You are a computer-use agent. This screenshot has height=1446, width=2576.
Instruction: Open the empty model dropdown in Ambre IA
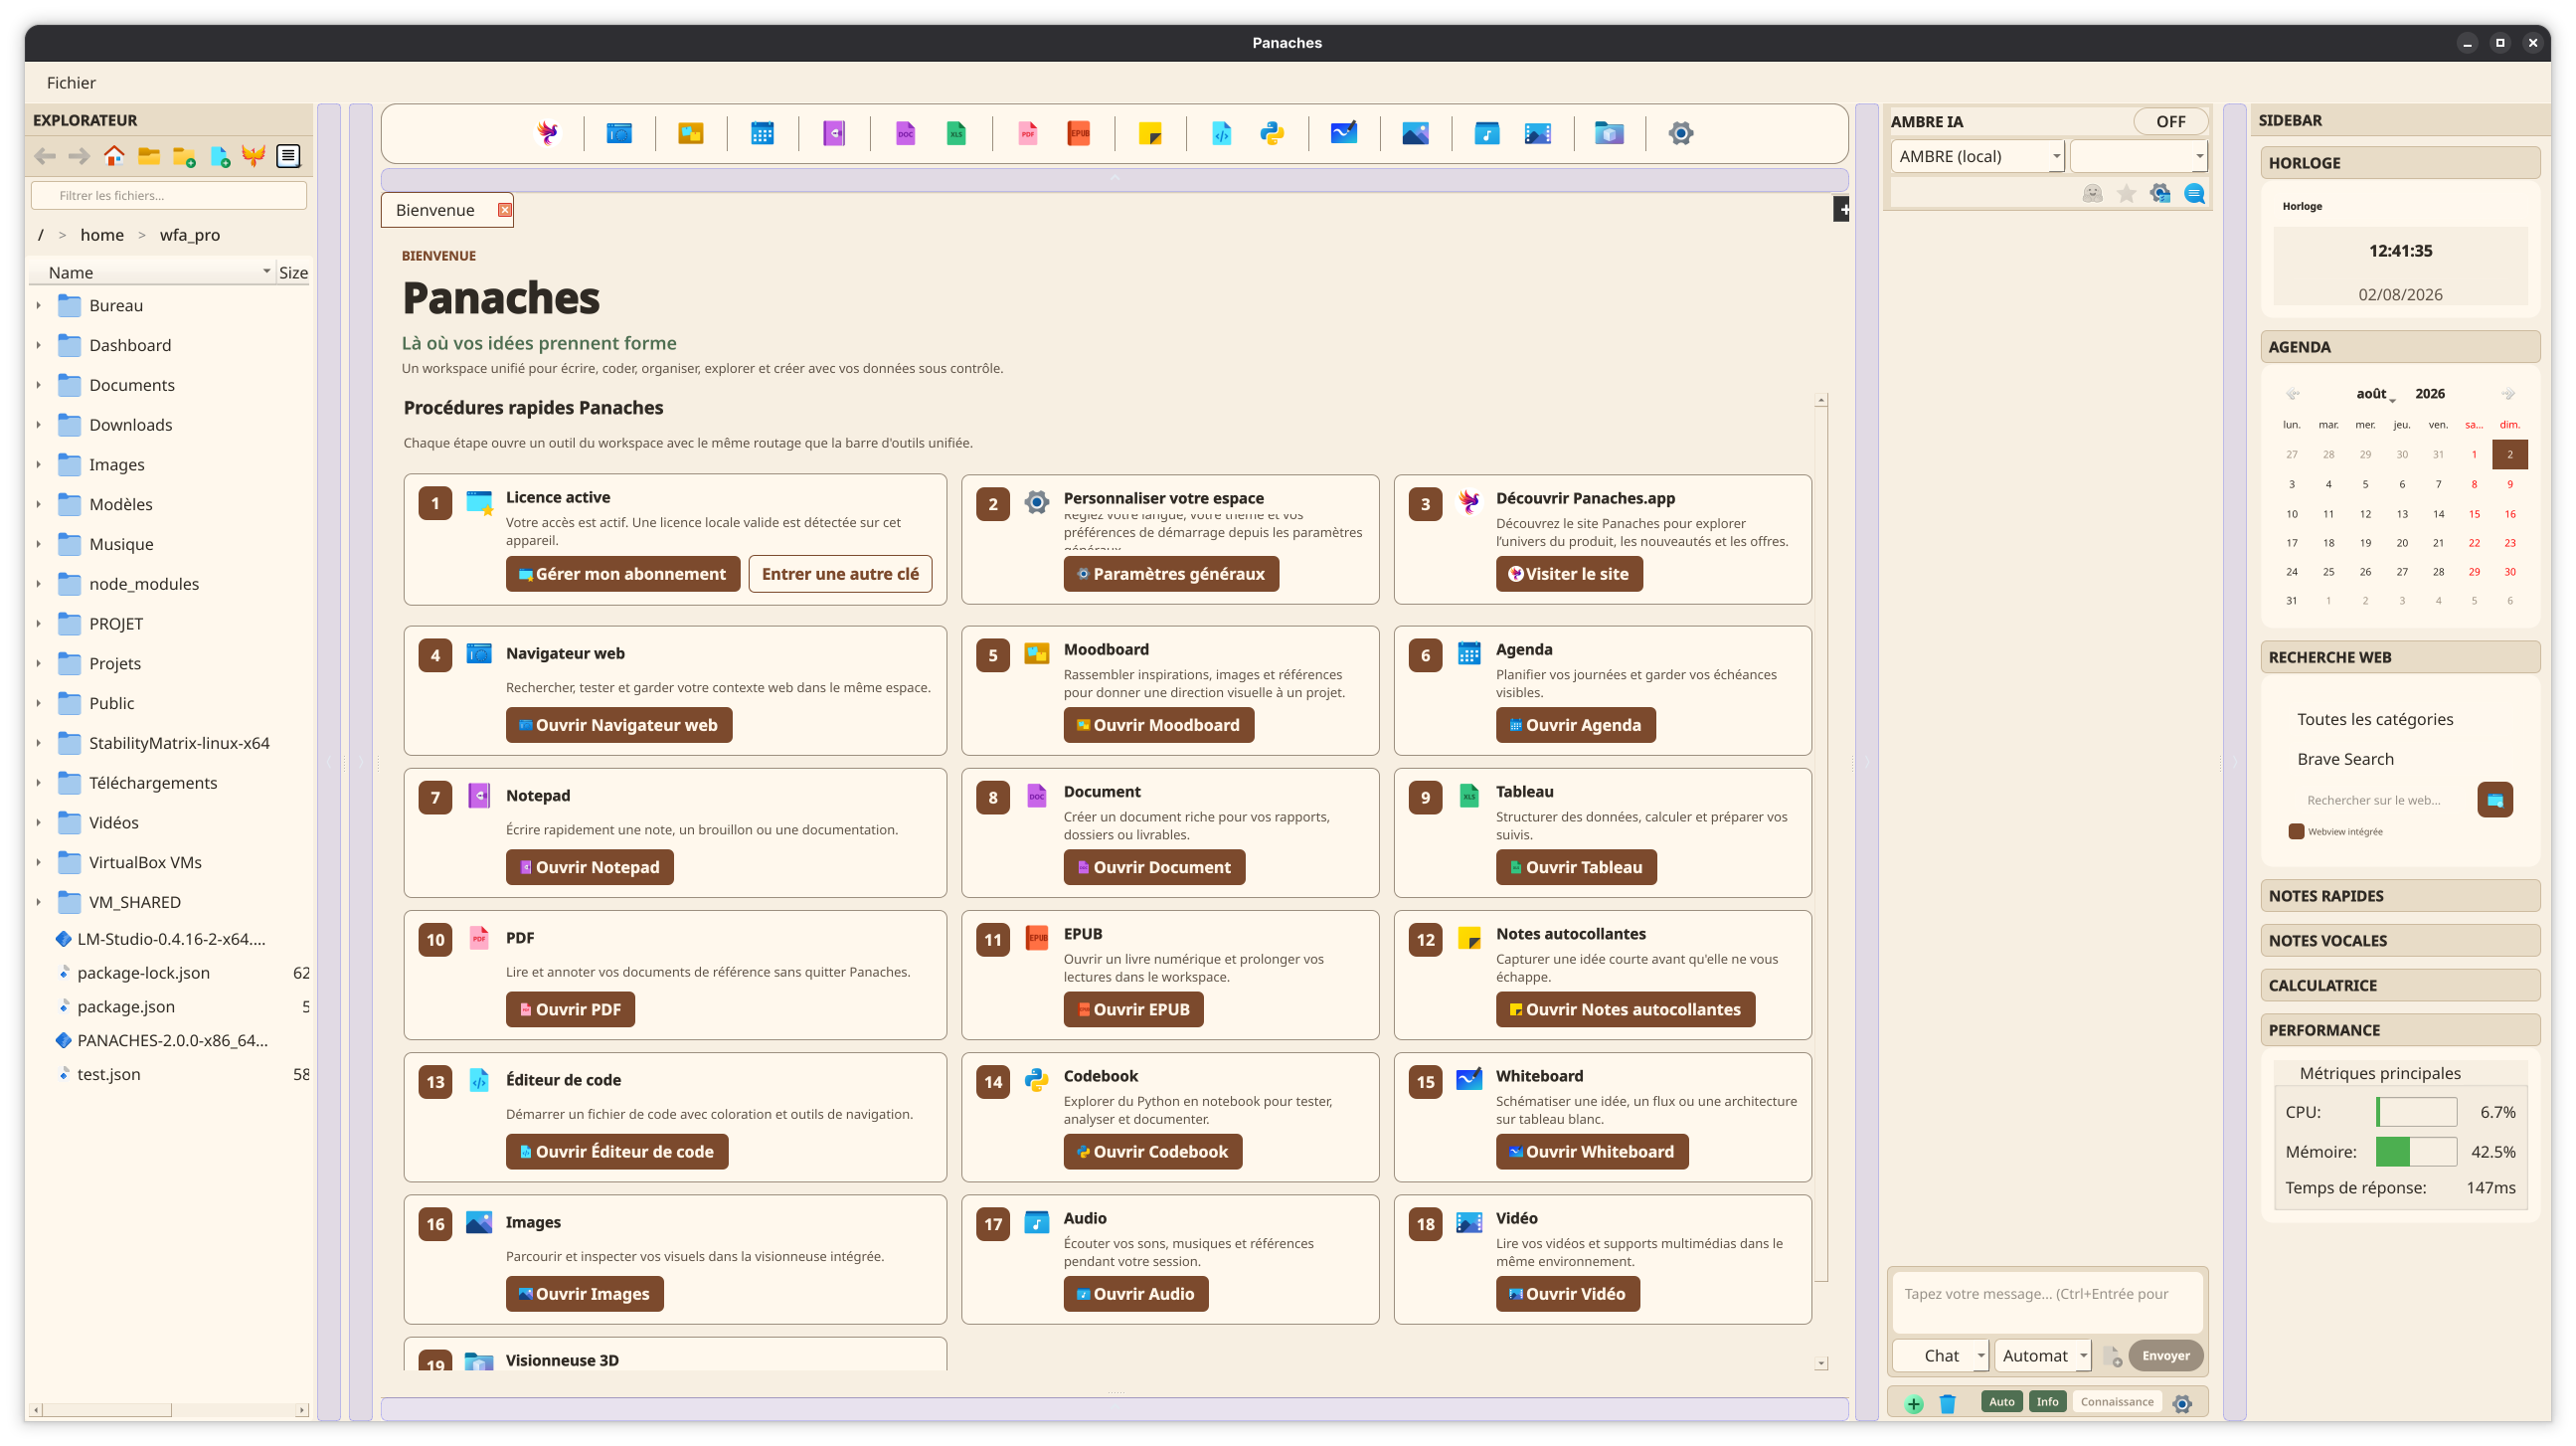click(x=2138, y=156)
